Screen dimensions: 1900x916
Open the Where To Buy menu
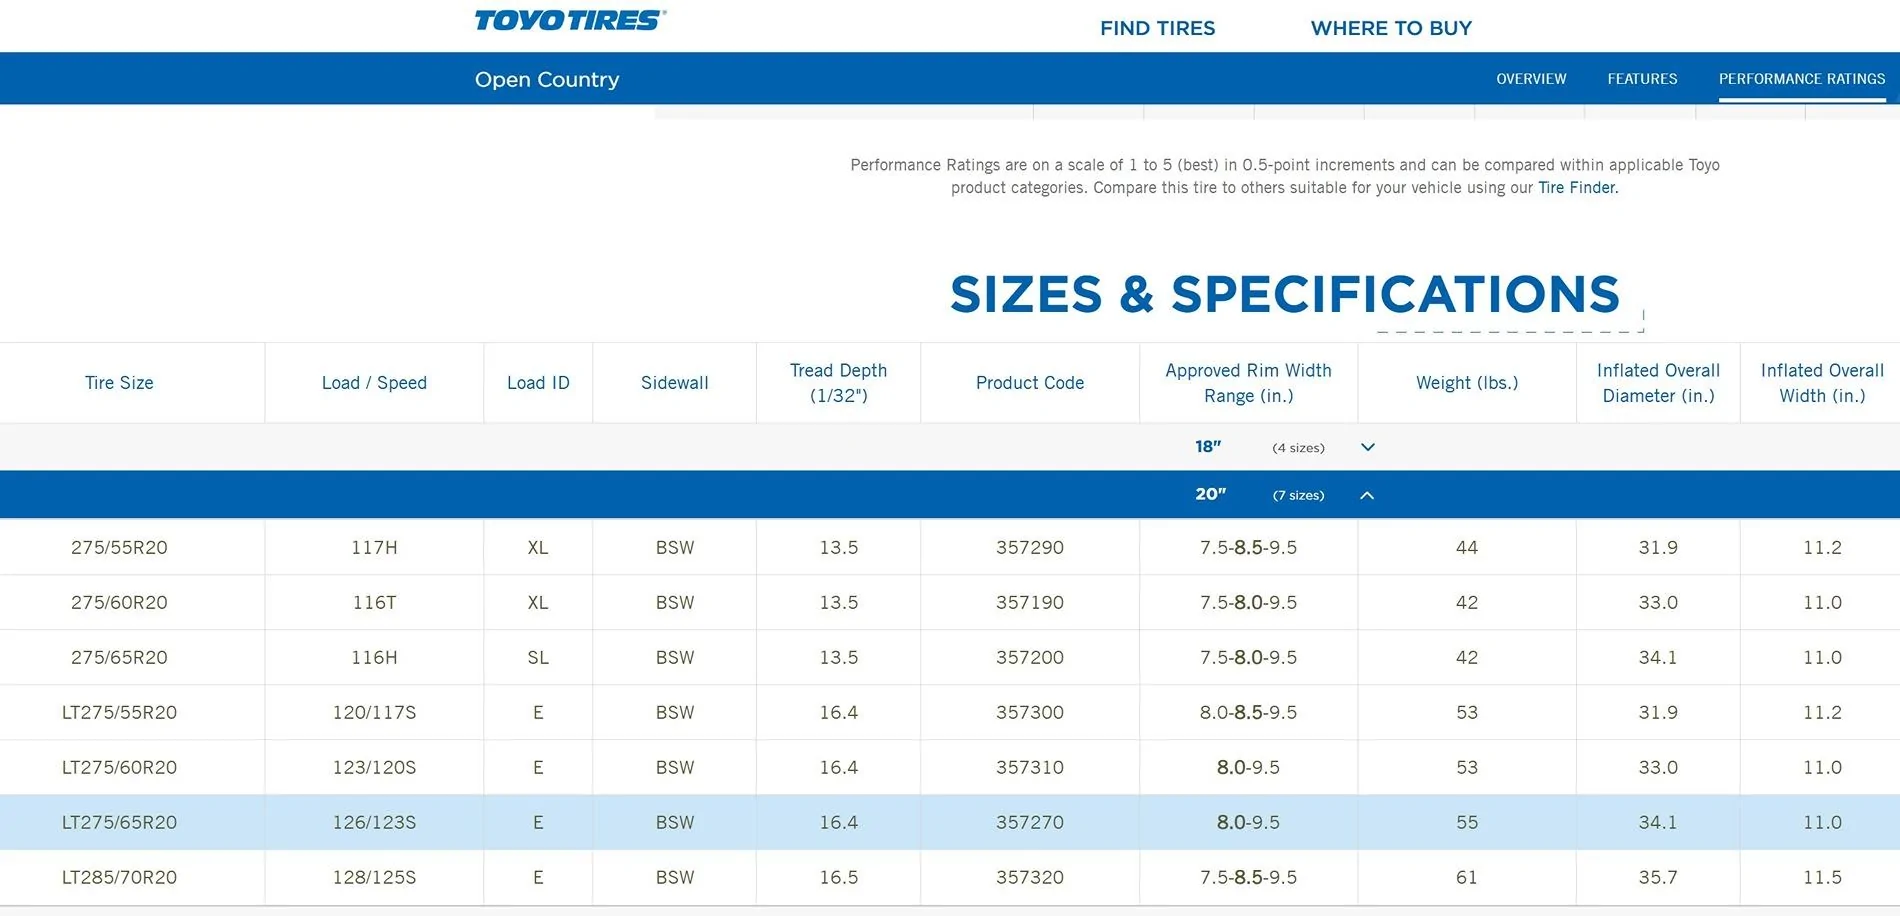(1391, 28)
